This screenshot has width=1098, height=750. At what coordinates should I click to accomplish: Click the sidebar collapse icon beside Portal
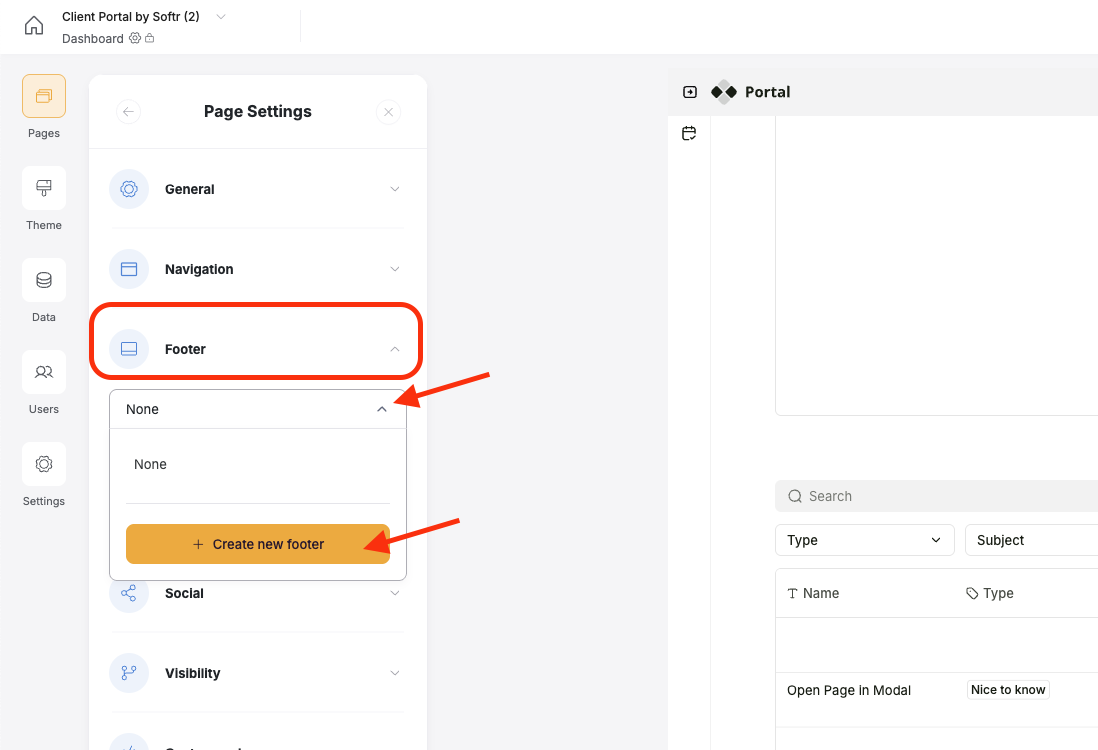690,92
